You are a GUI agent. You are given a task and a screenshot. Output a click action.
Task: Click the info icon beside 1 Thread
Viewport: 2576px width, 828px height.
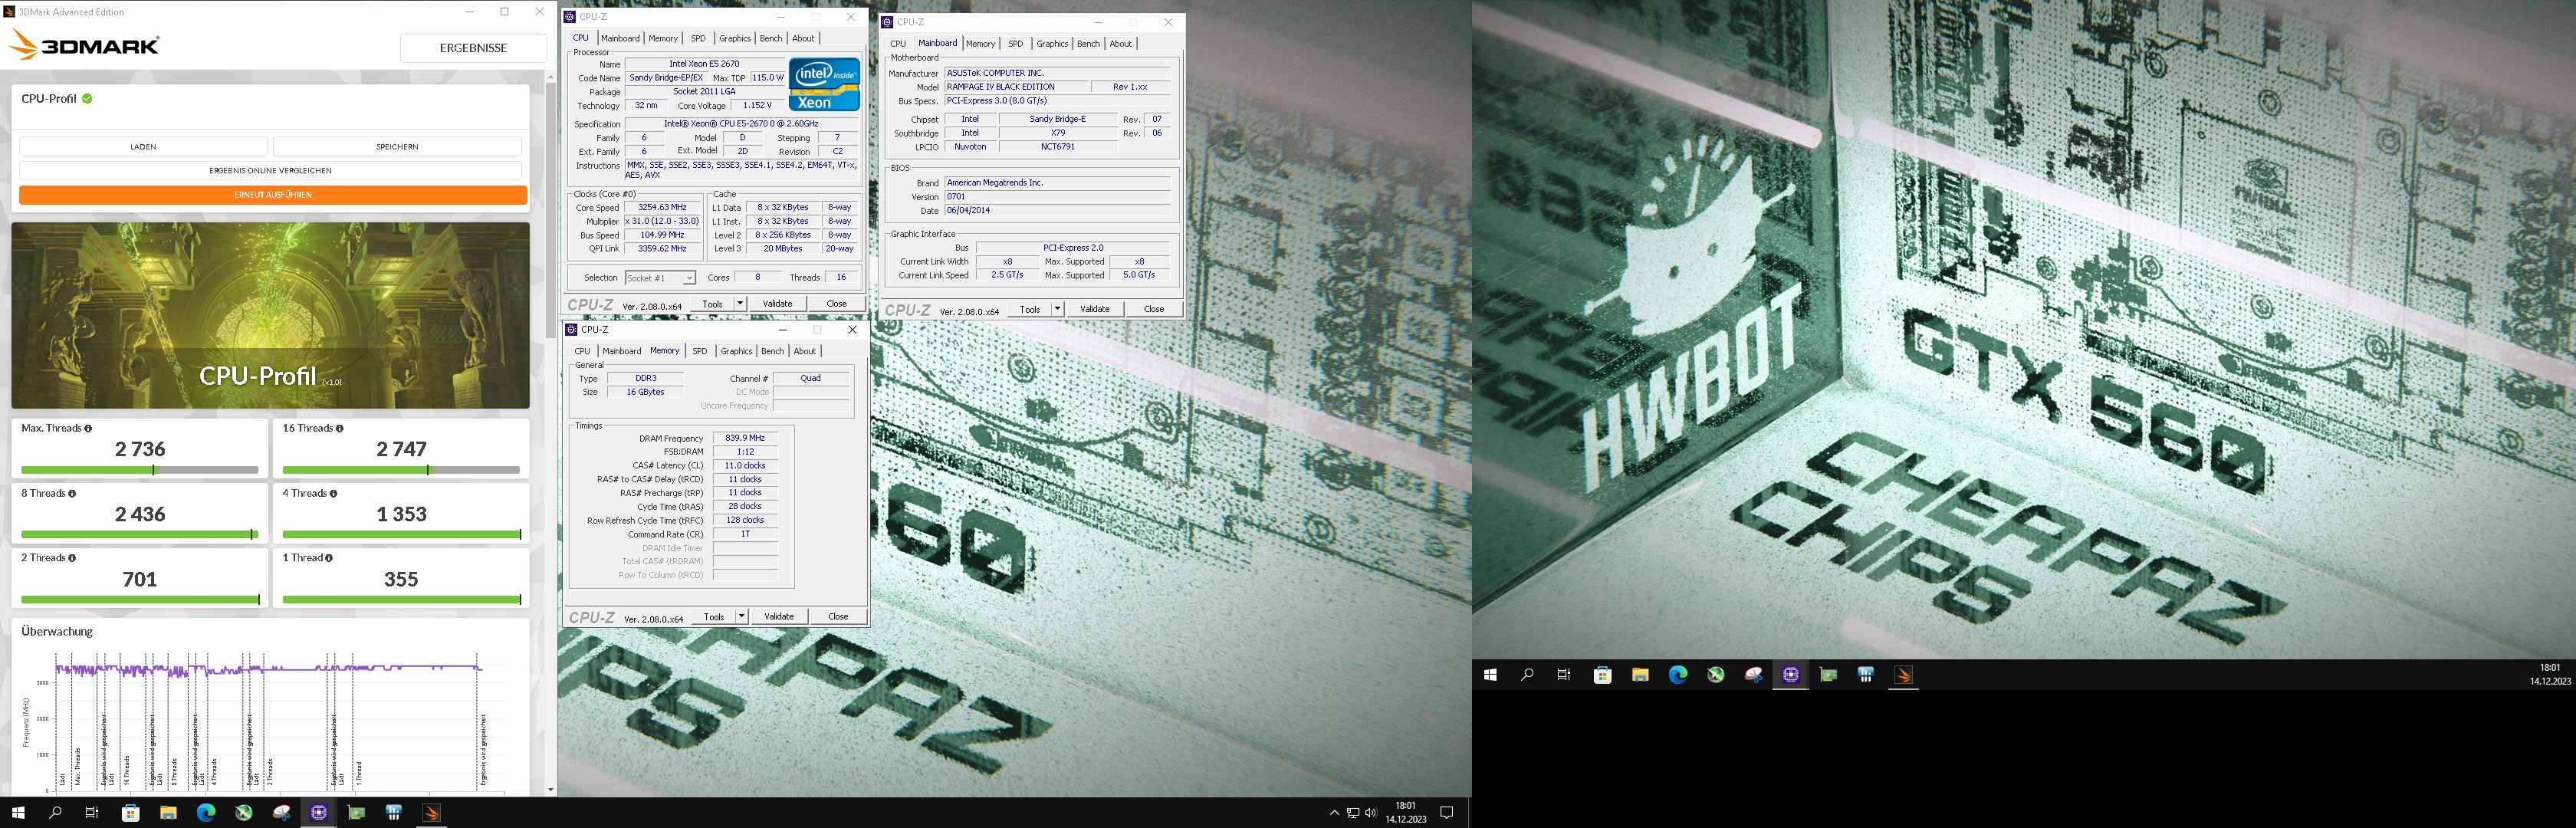pos(328,558)
